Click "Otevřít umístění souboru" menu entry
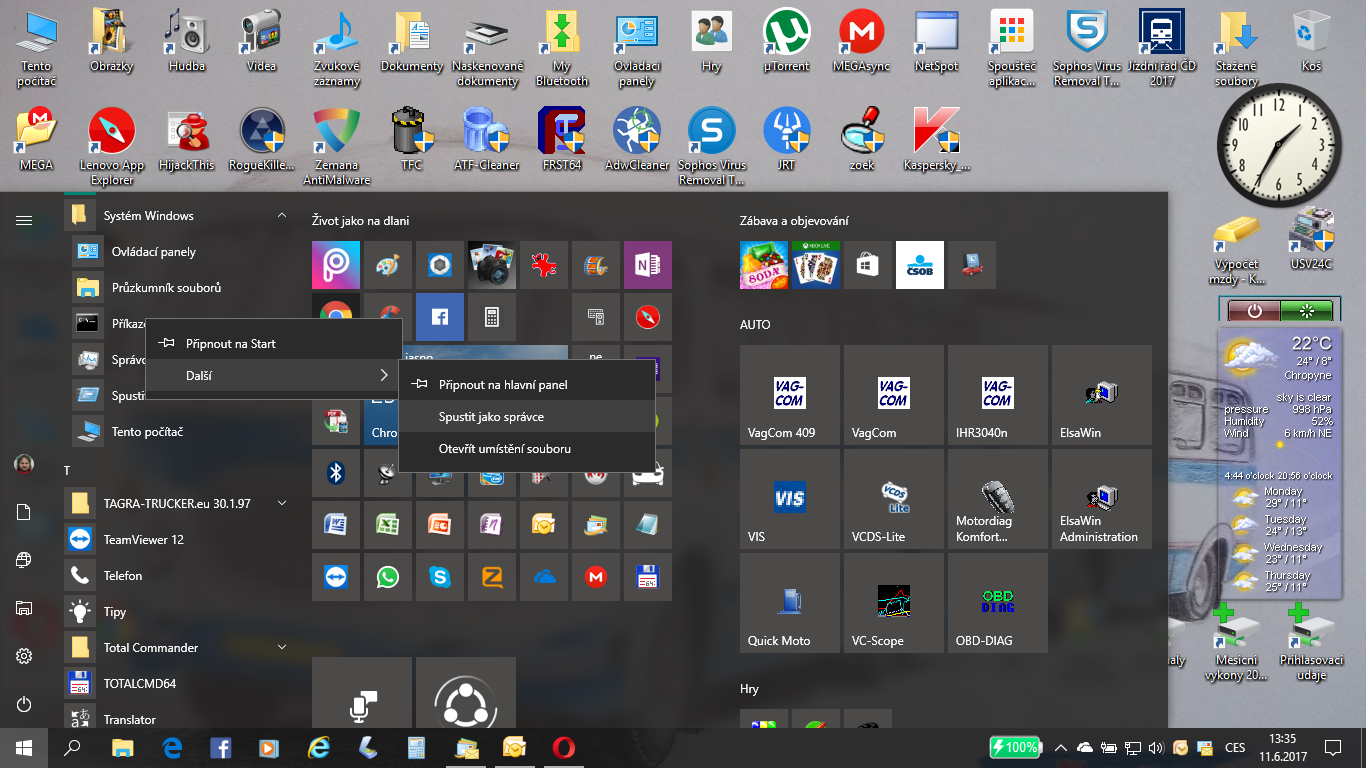The height and width of the screenshot is (768, 1366). pos(504,449)
